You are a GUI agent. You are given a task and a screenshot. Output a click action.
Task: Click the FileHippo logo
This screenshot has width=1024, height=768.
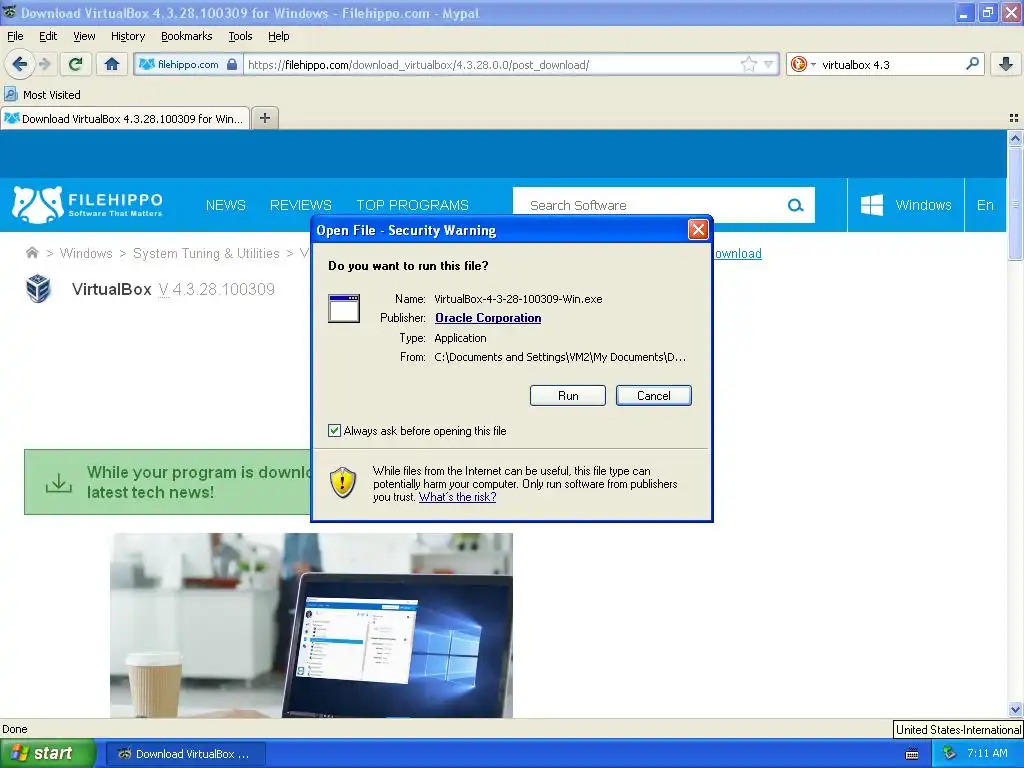88,204
